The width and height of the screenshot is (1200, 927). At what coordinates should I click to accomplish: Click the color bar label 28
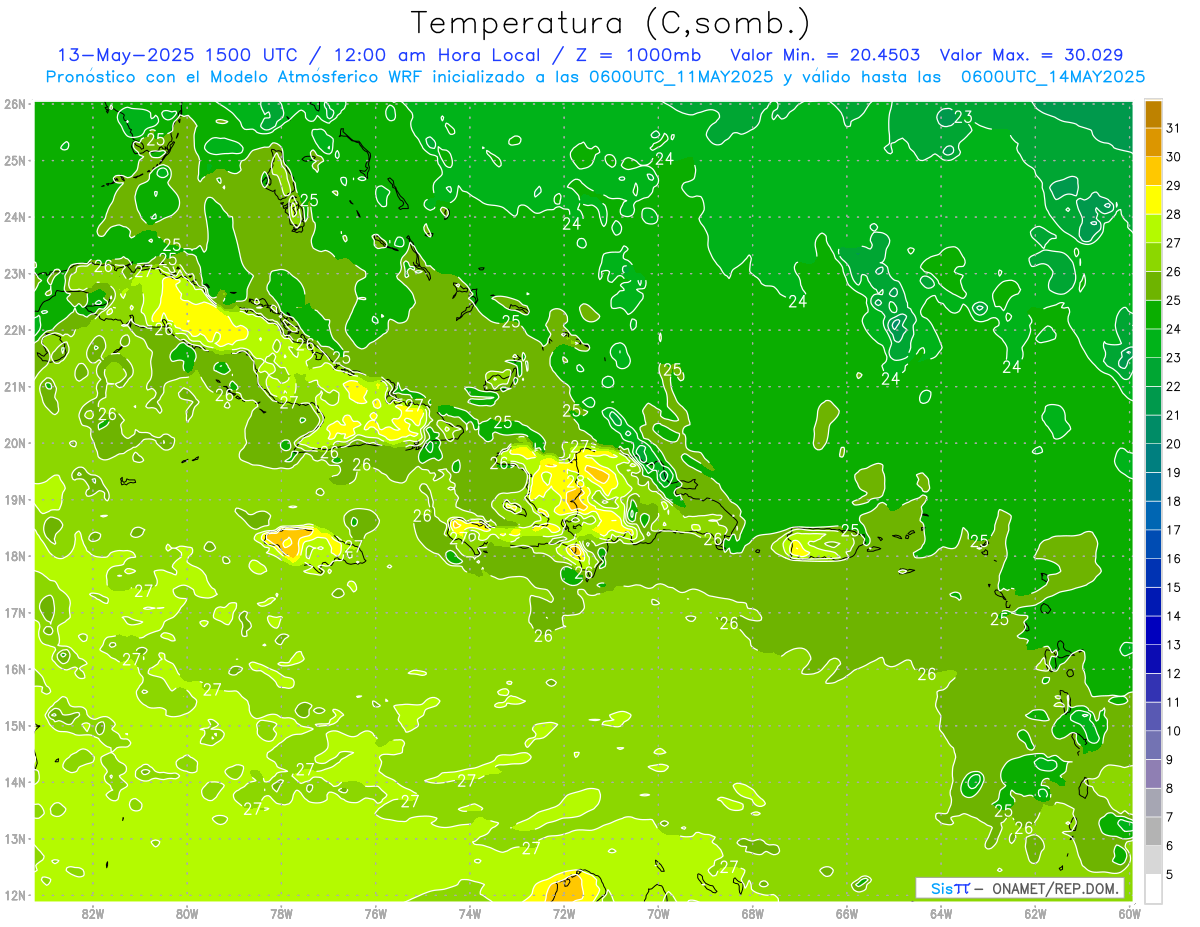click(1173, 214)
